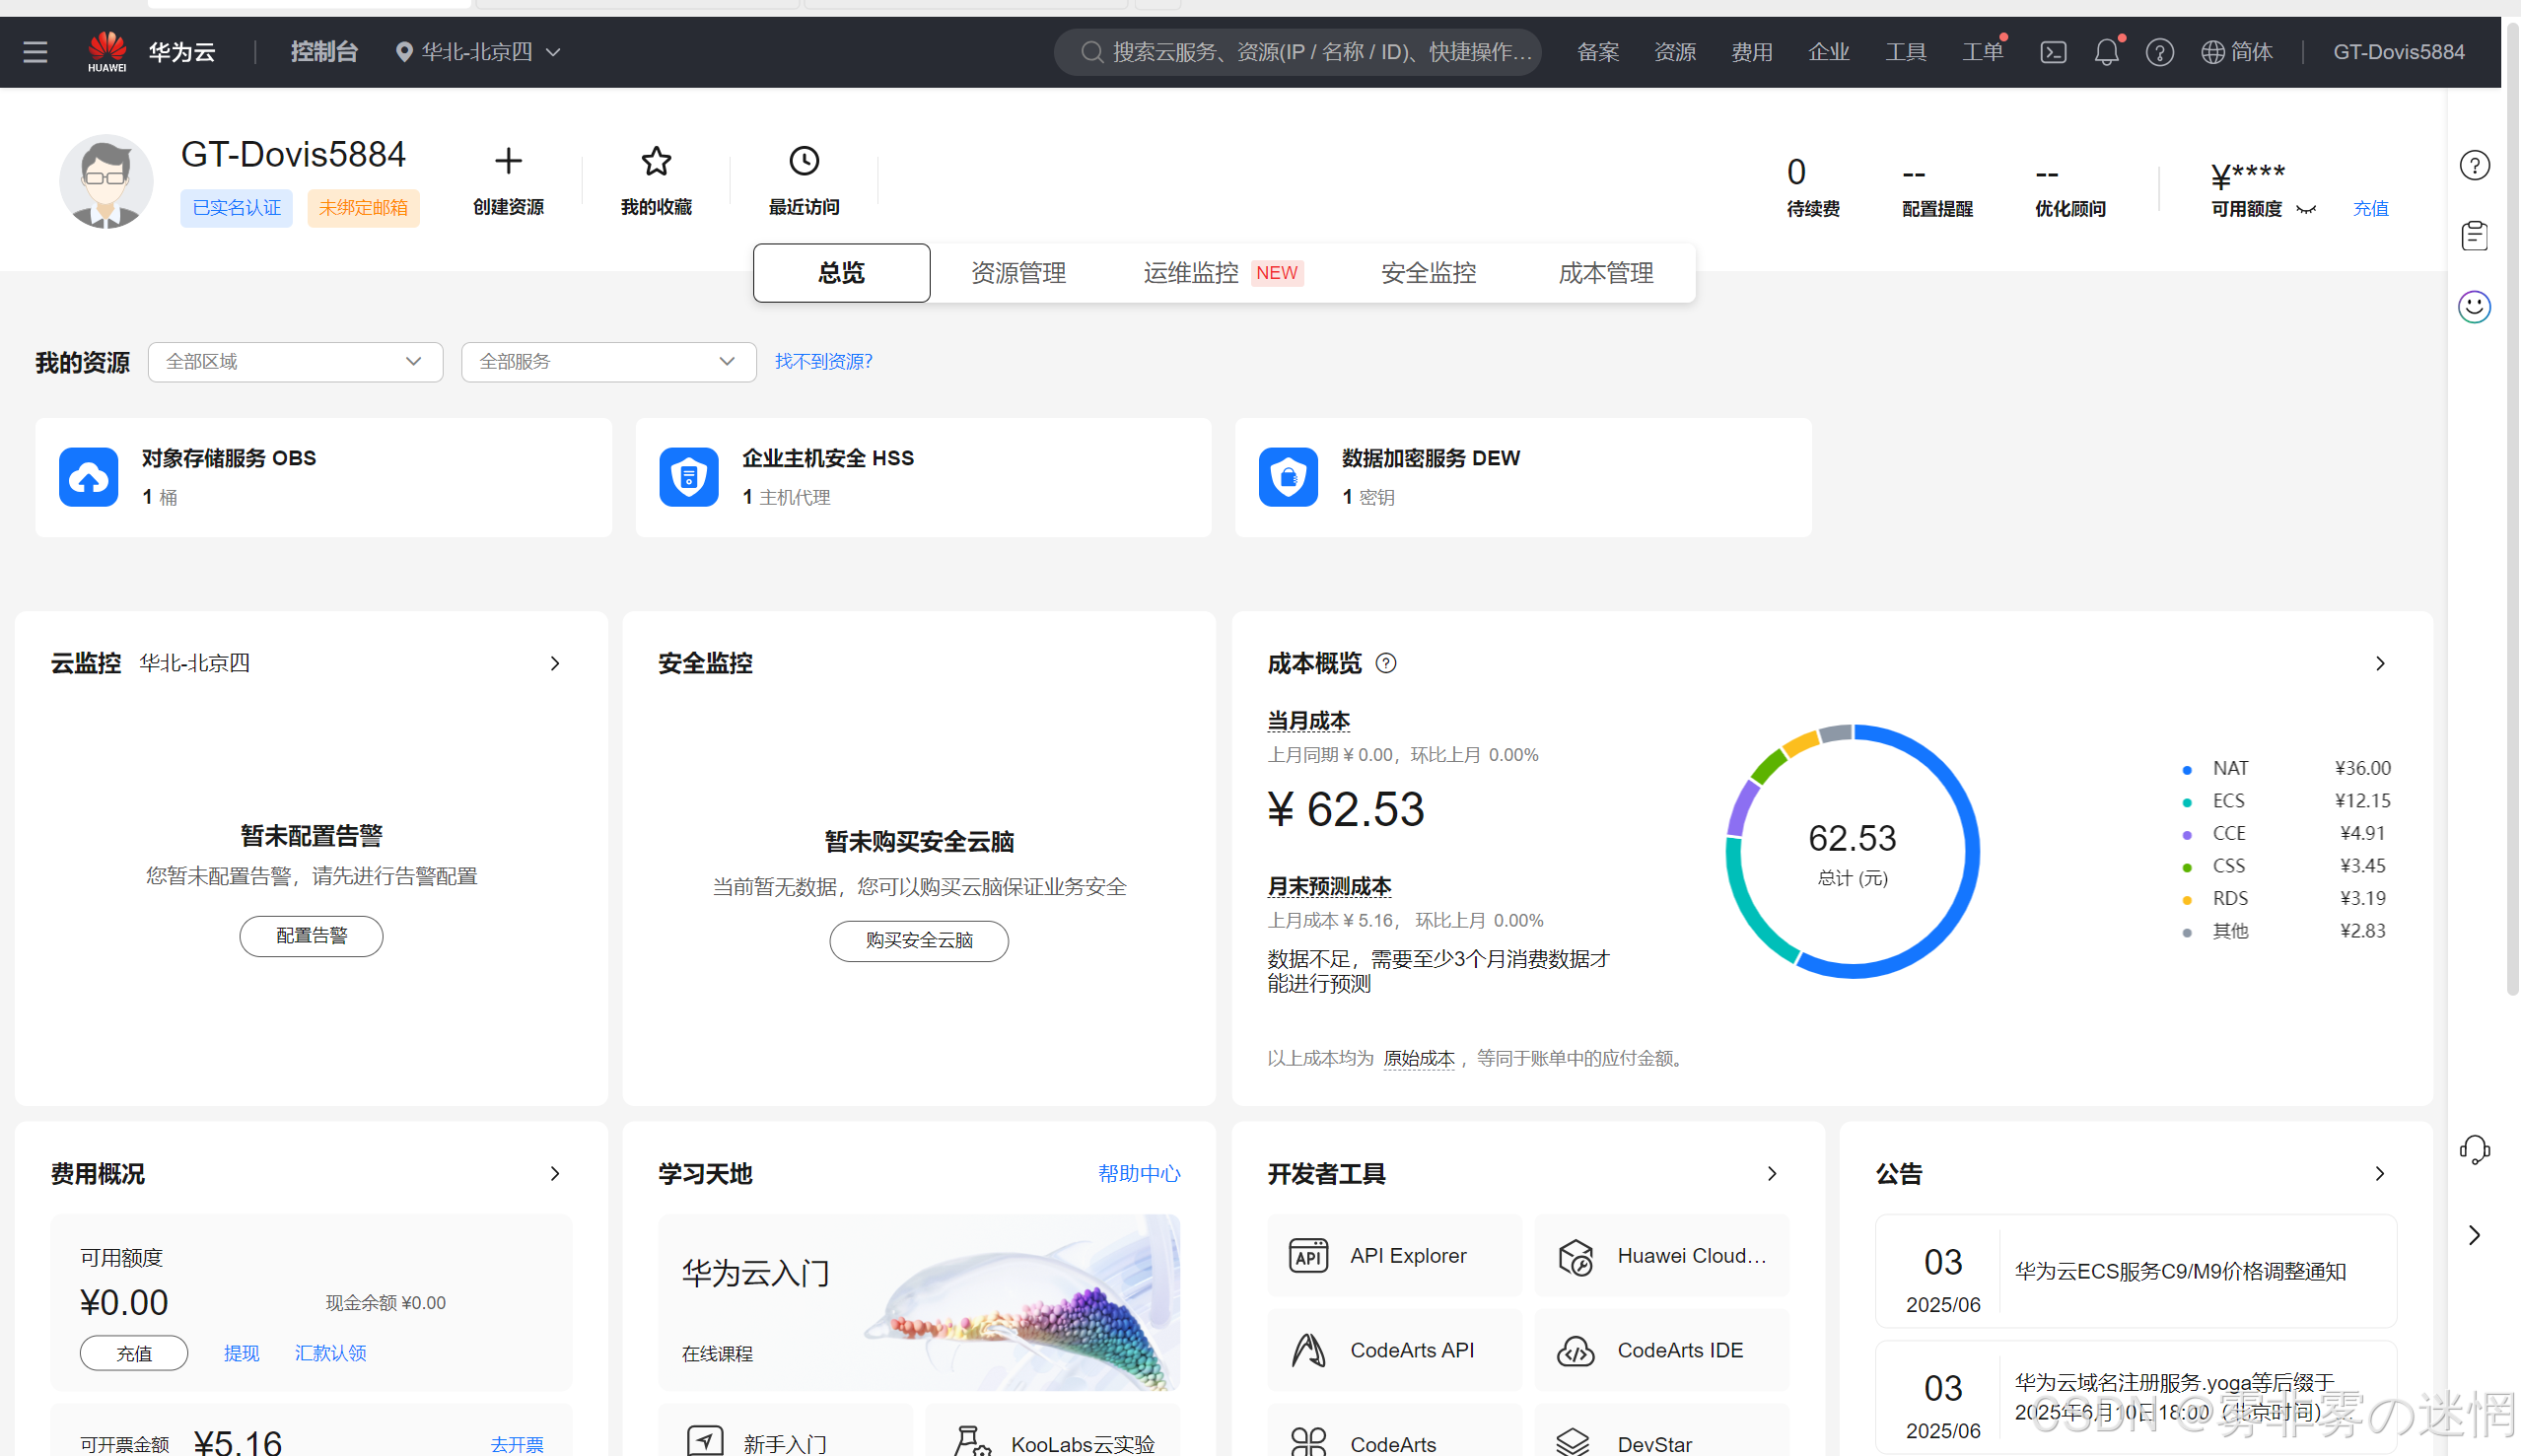Click the 购买安全云脑 button
This screenshot has width=2521, height=1456.
(x=919, y=941)
